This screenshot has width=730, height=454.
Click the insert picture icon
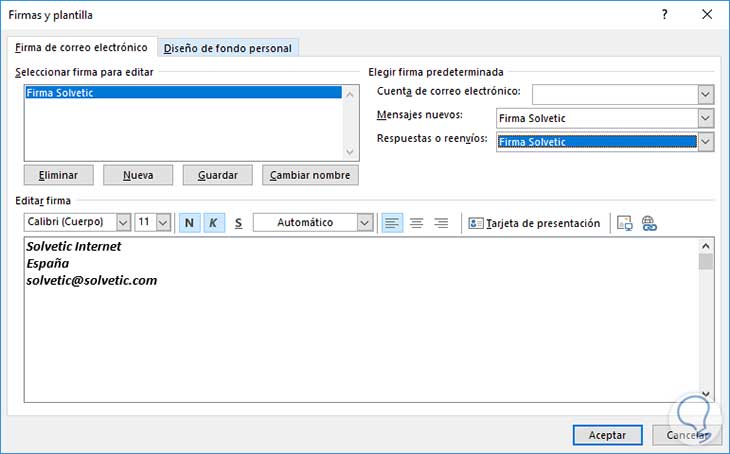pyautogui.click(x=625, y=223)
